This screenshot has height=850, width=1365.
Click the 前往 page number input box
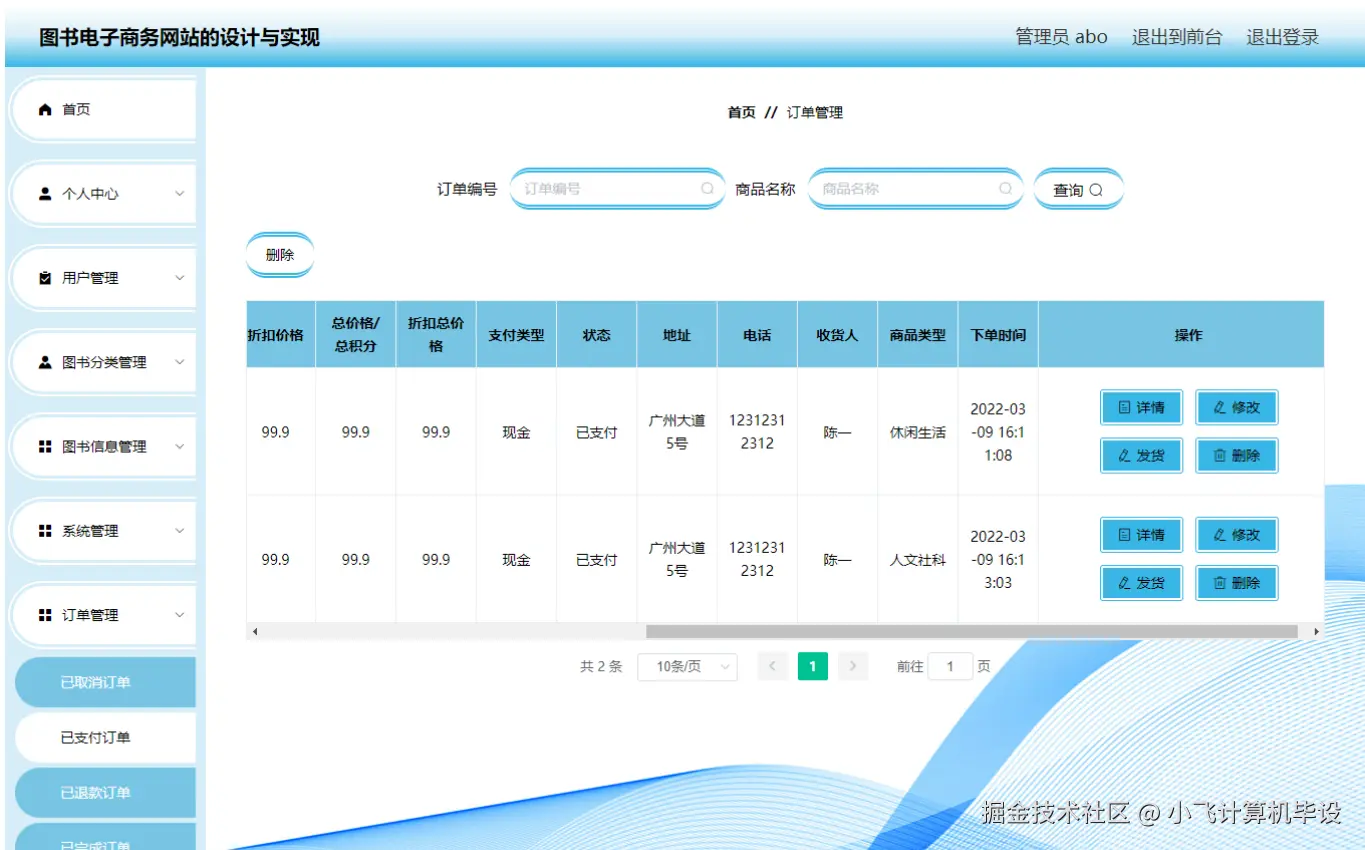(x=950, y=666)
